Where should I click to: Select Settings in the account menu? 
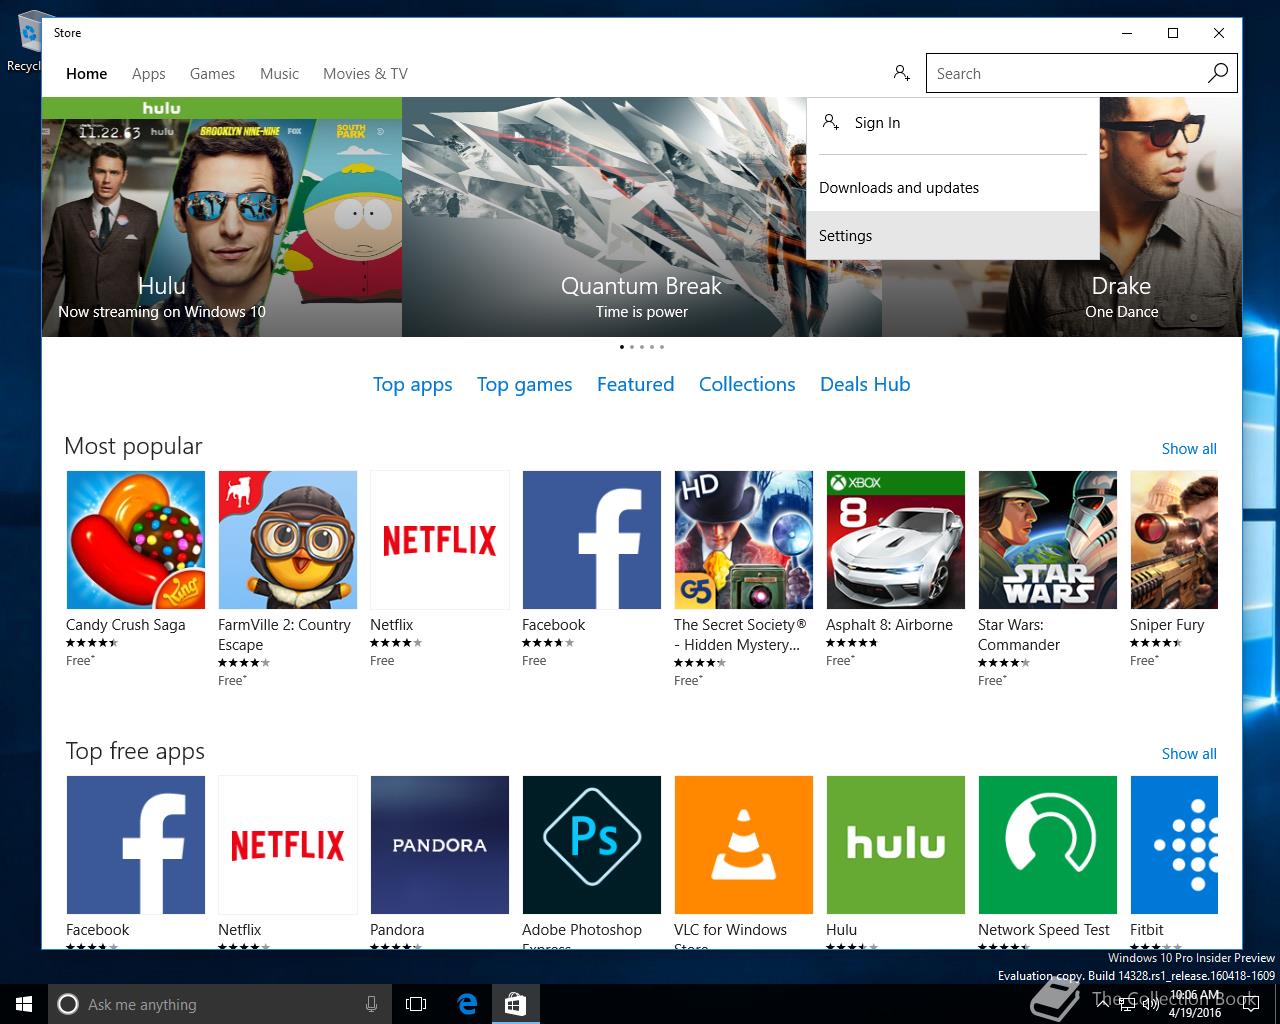[x=953, y=235]
